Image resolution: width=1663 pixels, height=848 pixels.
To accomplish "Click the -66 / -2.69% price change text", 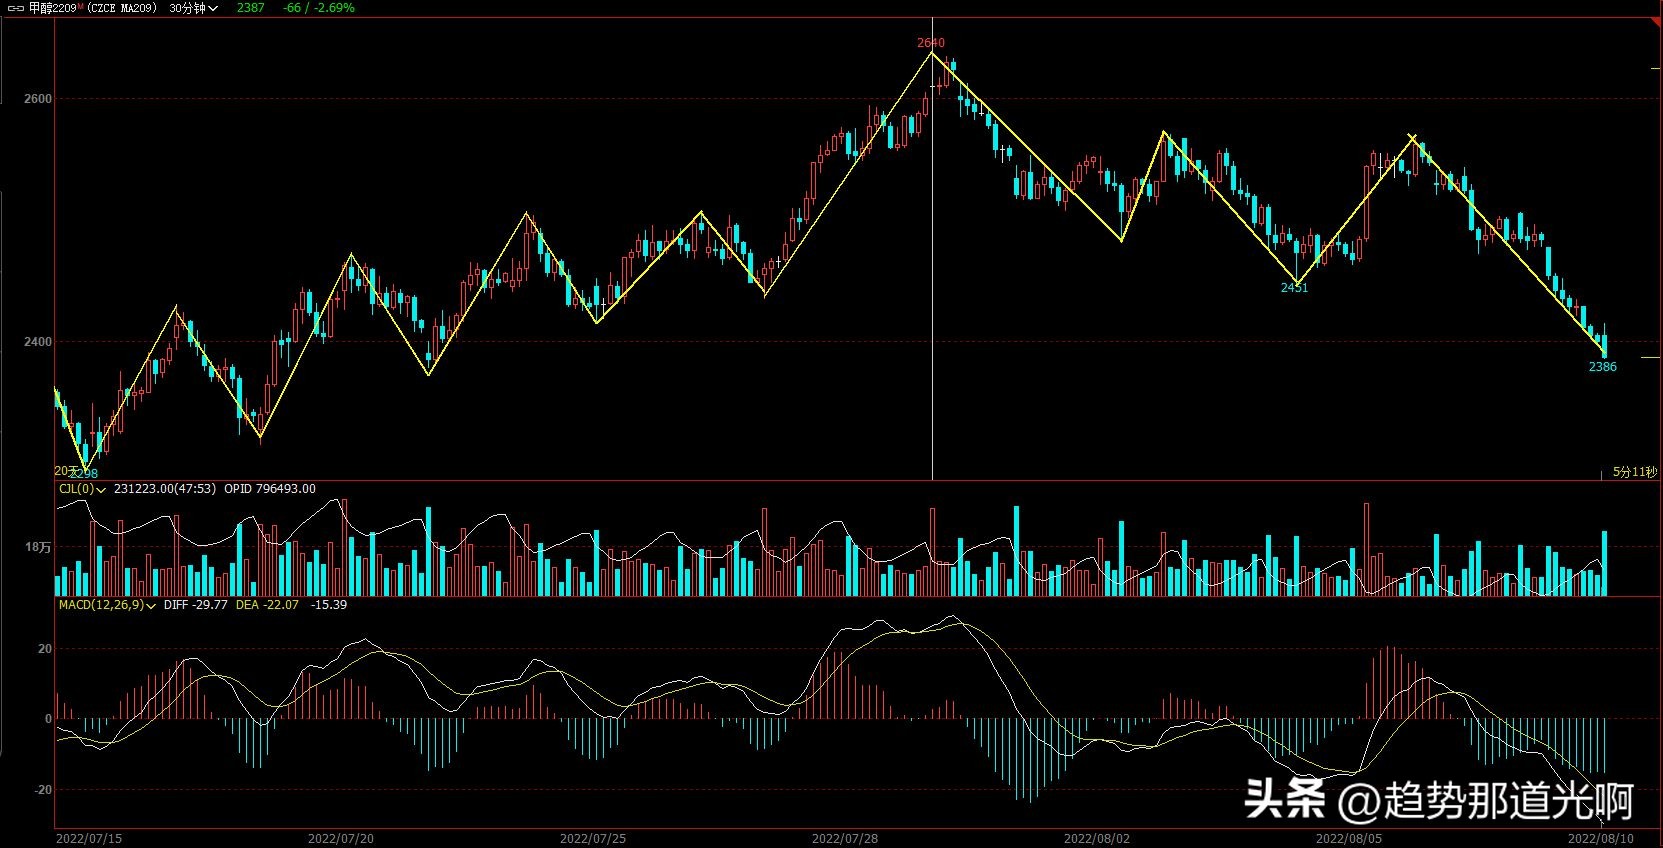I will 318,8.
